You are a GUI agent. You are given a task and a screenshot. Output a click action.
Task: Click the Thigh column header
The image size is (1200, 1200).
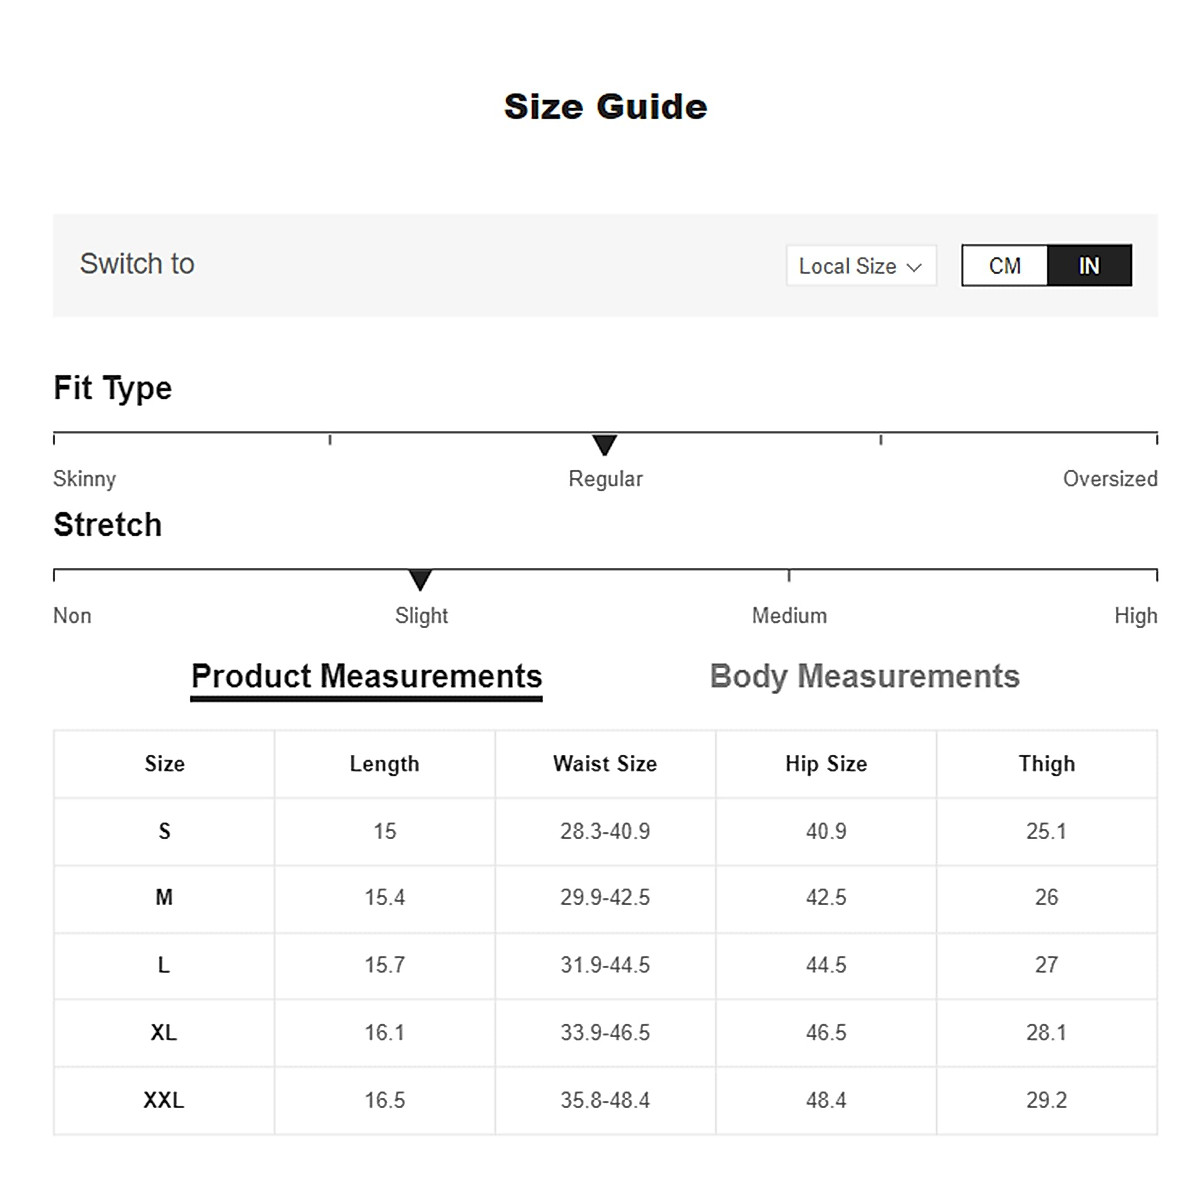pos(1046,764)
